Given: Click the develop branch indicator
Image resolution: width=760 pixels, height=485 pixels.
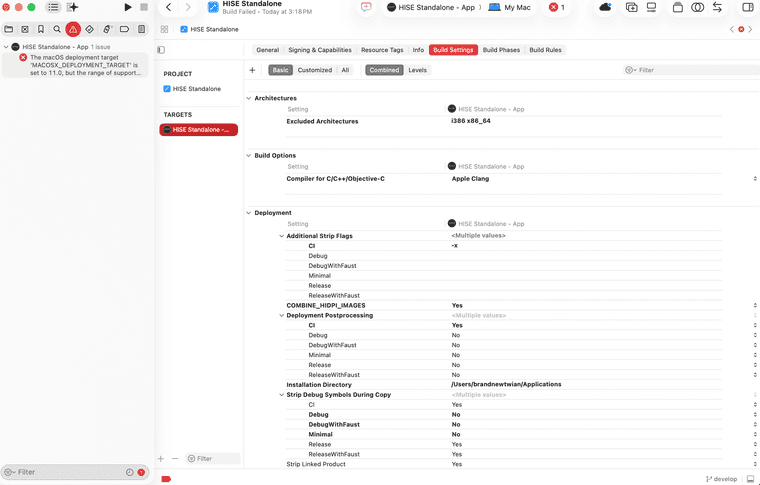Looking at the screenshot, I should (x=722, y=479).
